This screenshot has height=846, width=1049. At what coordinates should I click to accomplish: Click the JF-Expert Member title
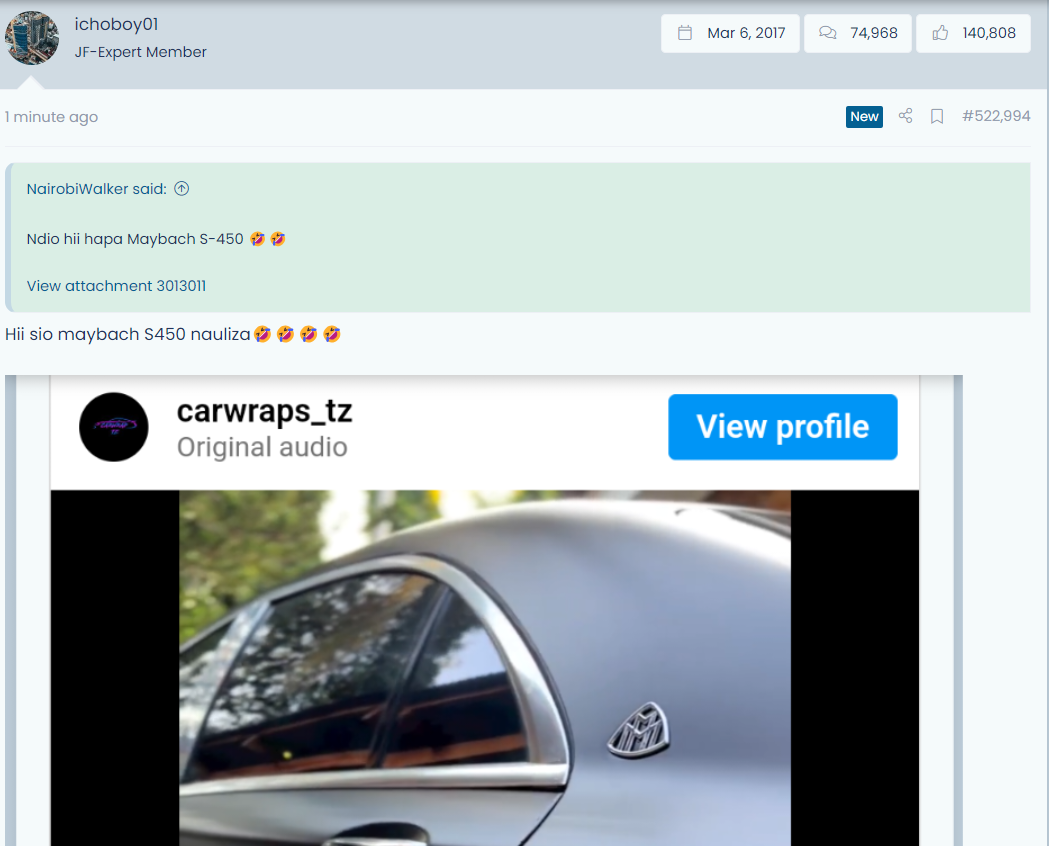coord(140,51)
